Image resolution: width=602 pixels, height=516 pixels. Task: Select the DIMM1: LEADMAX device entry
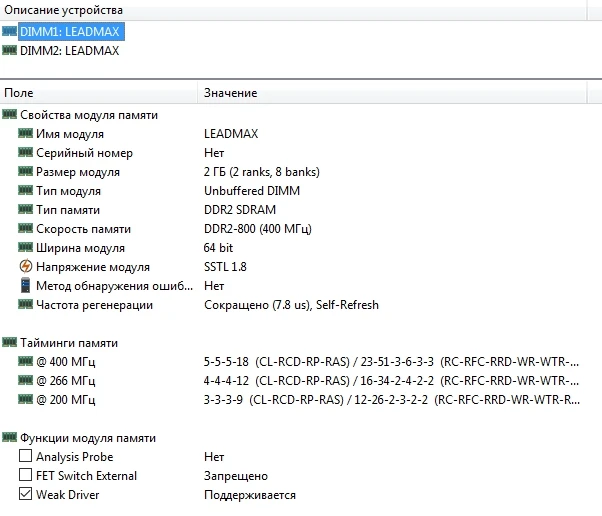(x=71, y=31)
